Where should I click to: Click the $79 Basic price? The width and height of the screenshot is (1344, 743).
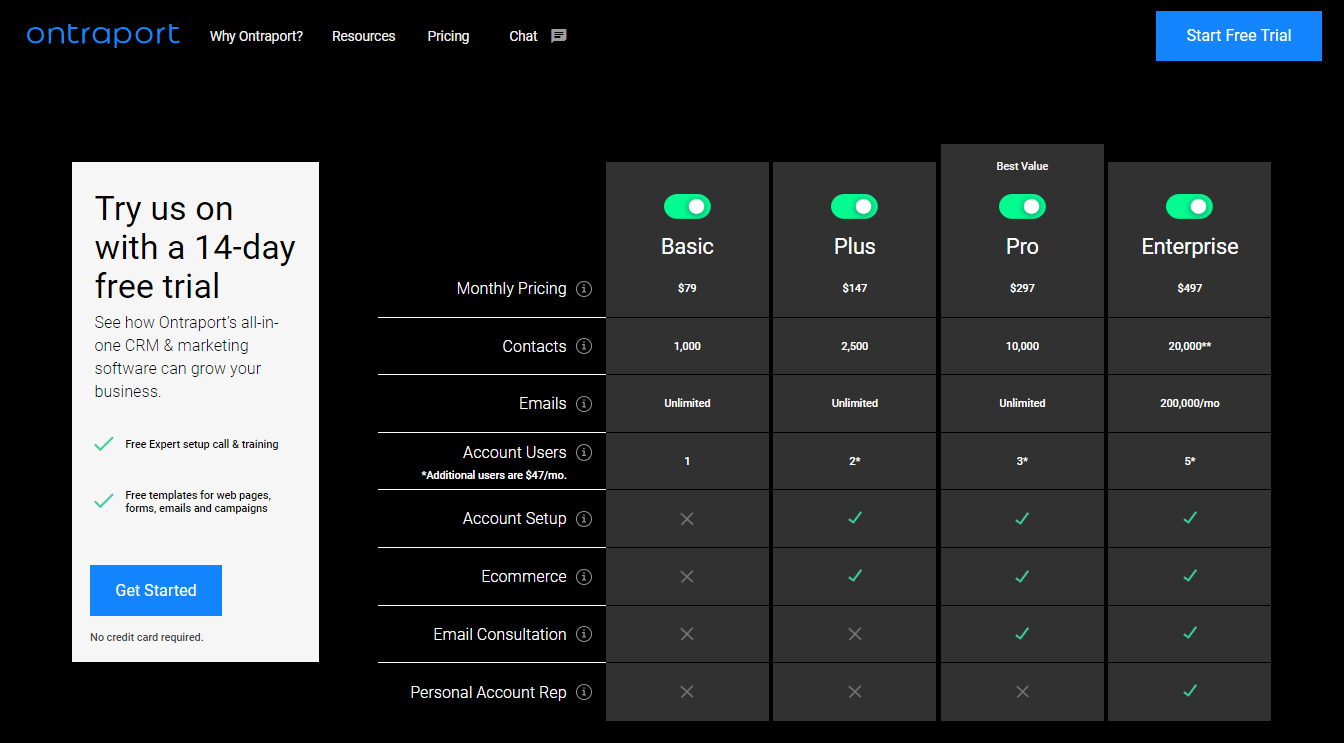(x=687, y=288)
